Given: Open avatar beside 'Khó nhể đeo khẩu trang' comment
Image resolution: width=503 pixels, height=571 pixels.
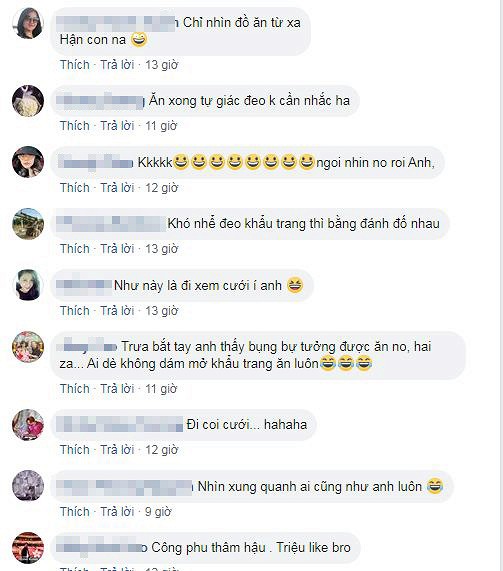Looking at the screenshot, I should tap(28, 224).
